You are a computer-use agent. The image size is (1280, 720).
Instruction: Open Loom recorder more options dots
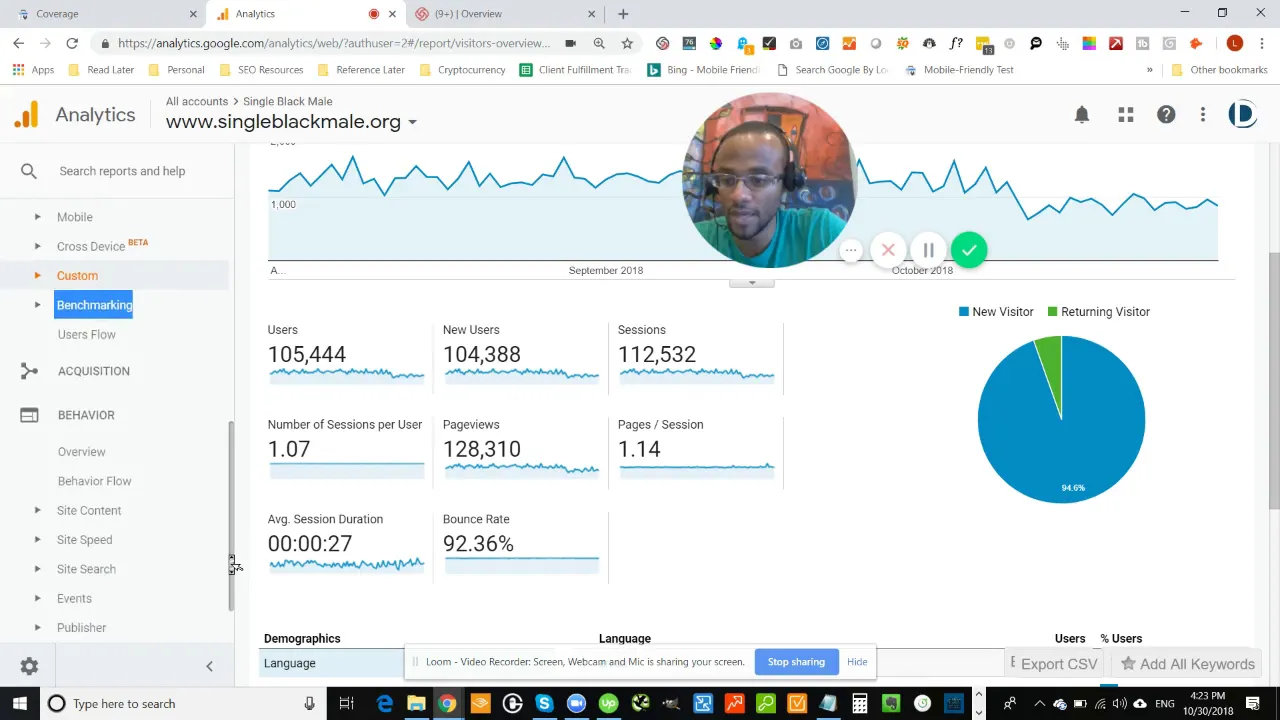(x=850, y=250)
